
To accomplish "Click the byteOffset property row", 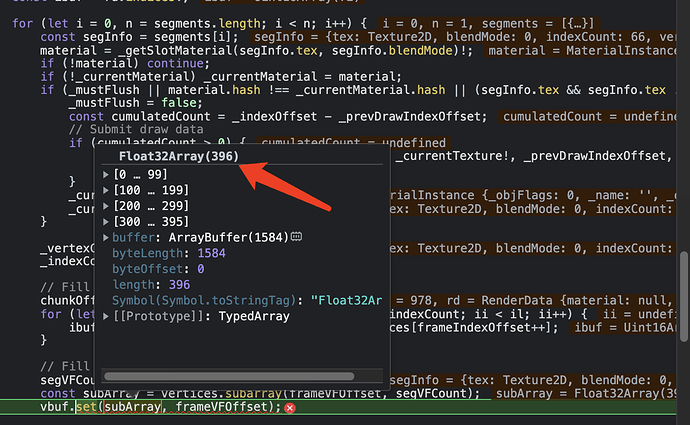I will pyautogui.click(x=158, y=269).
